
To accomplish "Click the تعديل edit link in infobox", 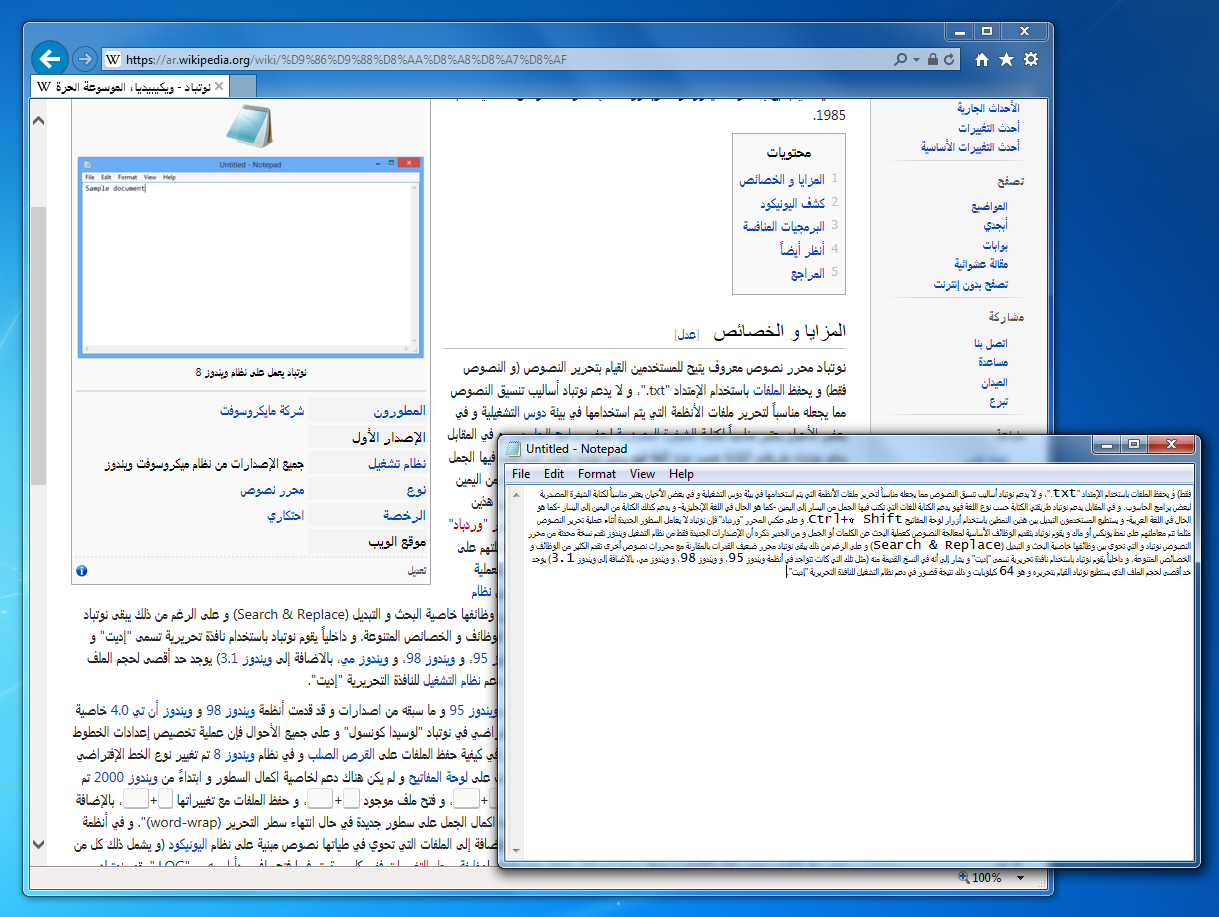I will tap(416, 572).
